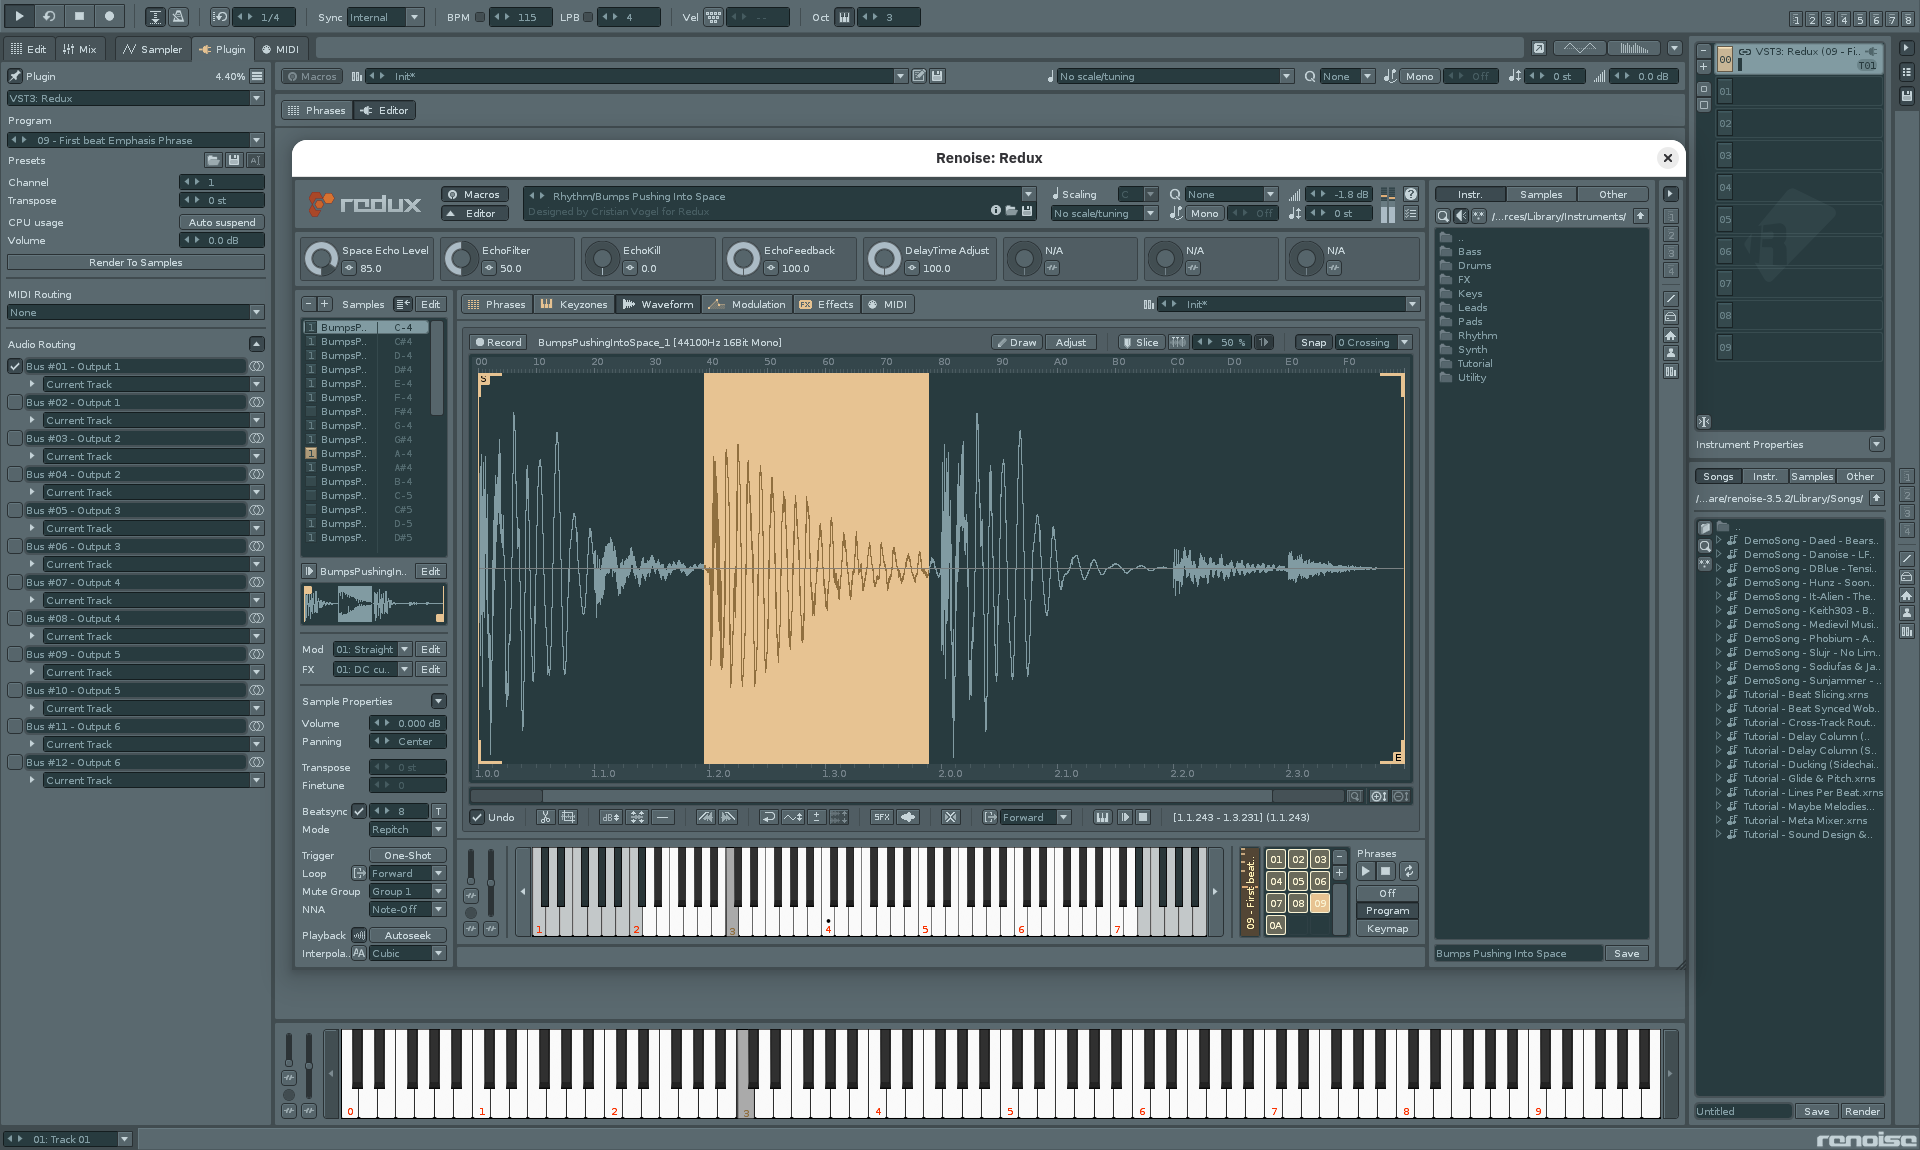1920x1150 pixels.
Task: Click the Record button in transport bar
Action: [x=109, y=16]
